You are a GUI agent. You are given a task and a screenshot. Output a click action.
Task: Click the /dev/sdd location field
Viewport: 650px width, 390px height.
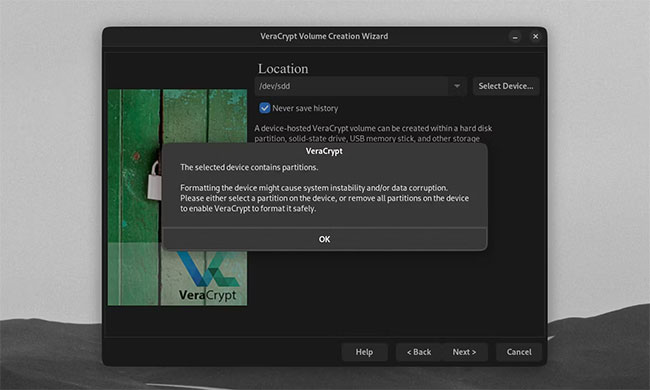pyautogui.click(x=352, y=86)
